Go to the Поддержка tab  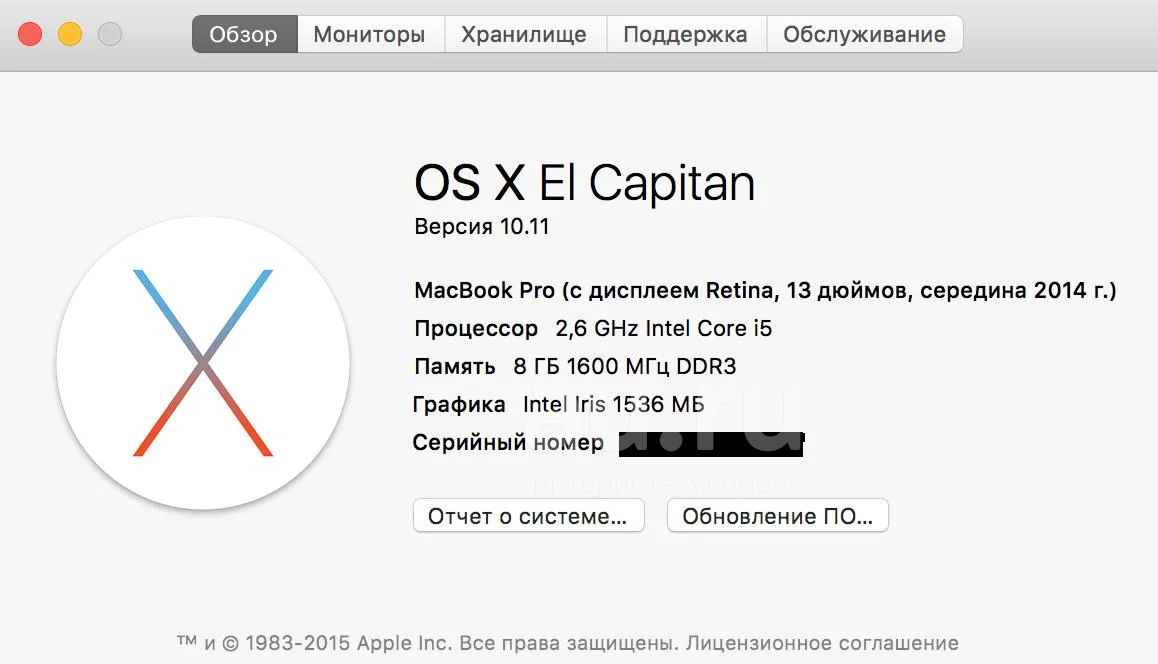coord(685,34)
